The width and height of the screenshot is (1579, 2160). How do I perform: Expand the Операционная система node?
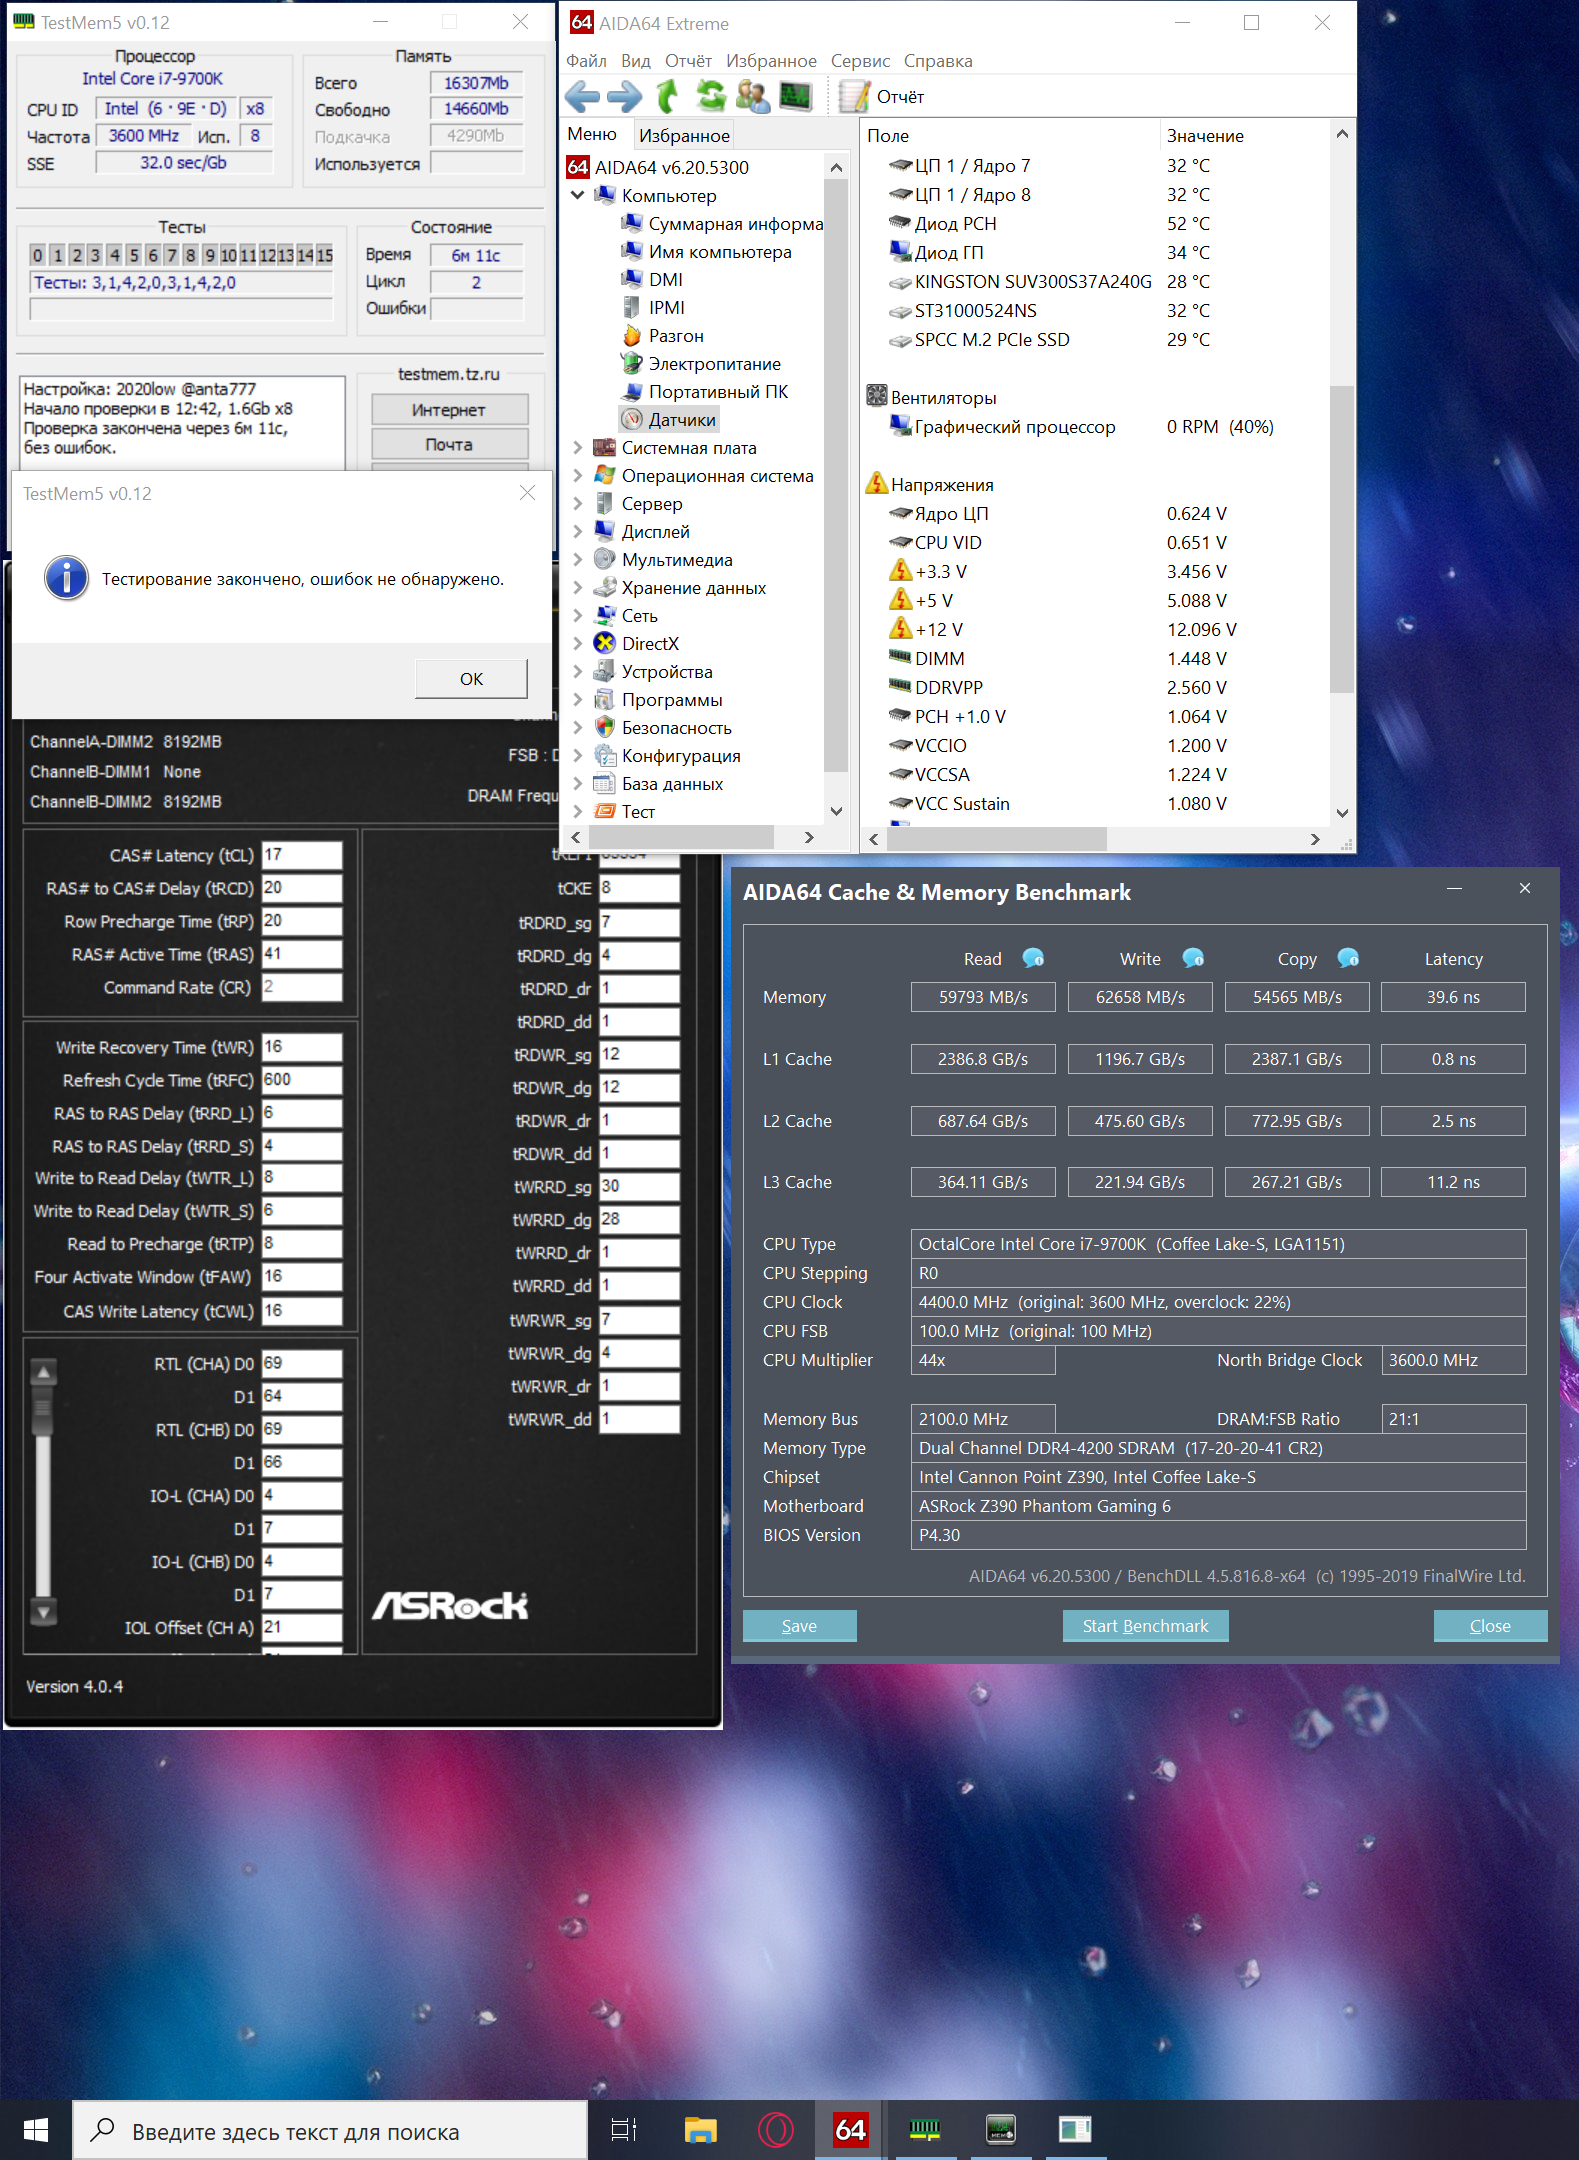pos(578,475)
